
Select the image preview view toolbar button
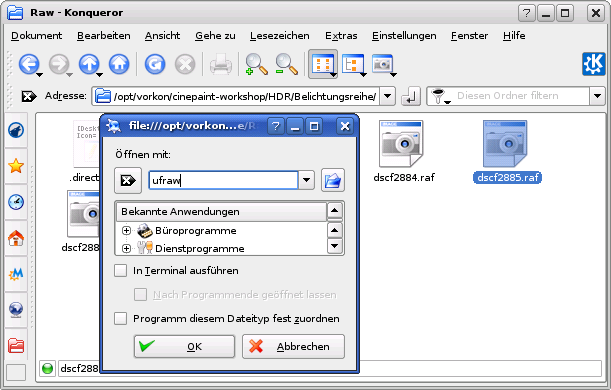coord(383,64)
